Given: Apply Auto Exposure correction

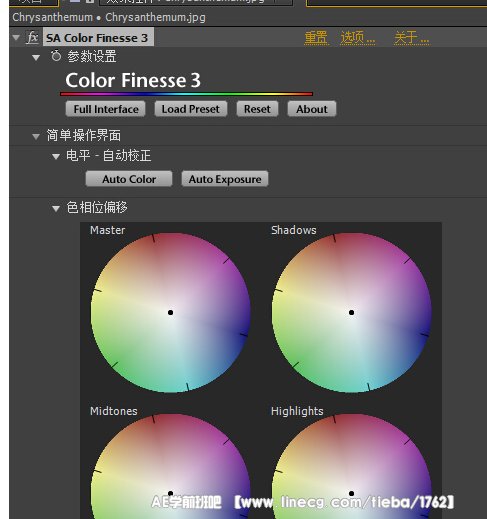Looking at the screenshot, I should tap(225, 179).
